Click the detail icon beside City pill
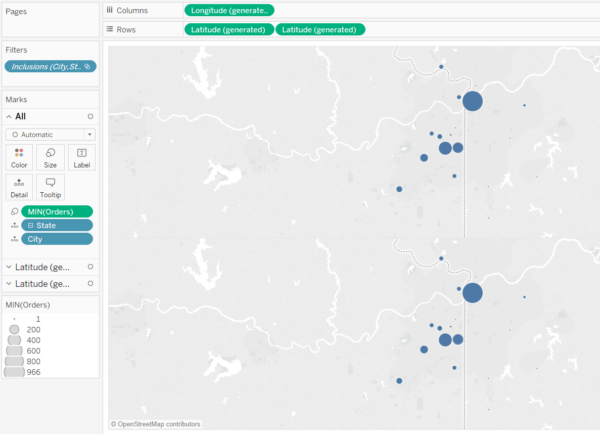The width and height of the screenshot is (600, 434). pos(15,239)
